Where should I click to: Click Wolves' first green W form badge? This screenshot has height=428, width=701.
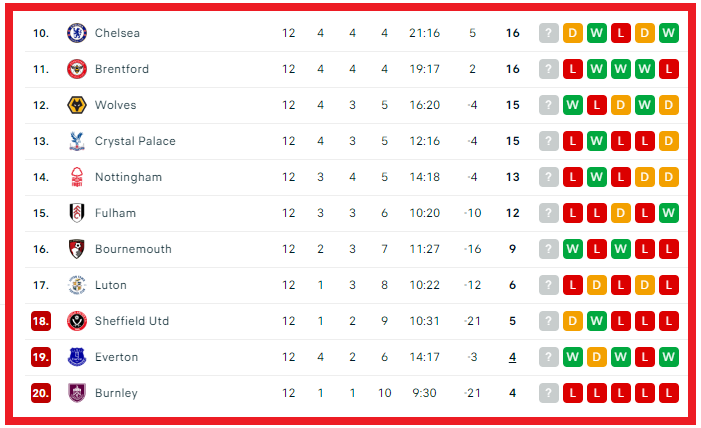[573, 105]
